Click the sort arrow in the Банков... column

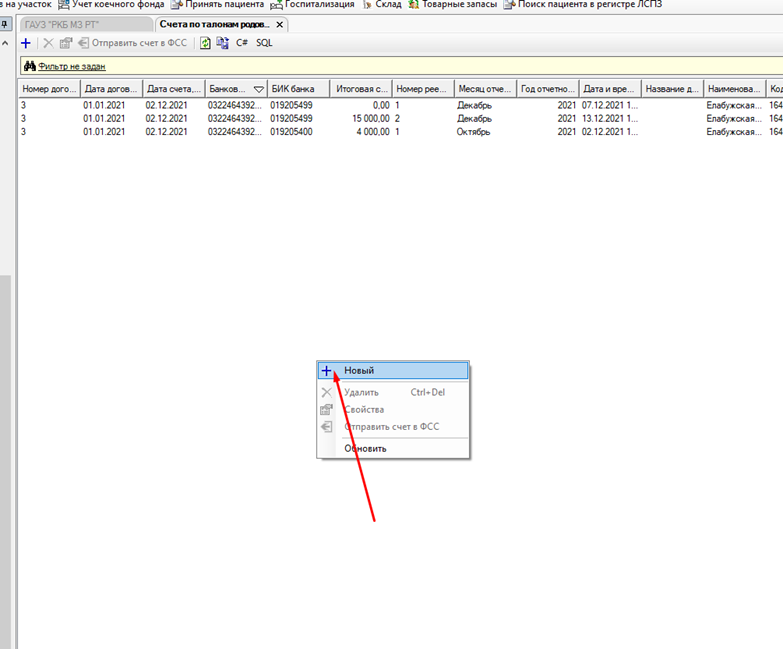tap(259, 89)
